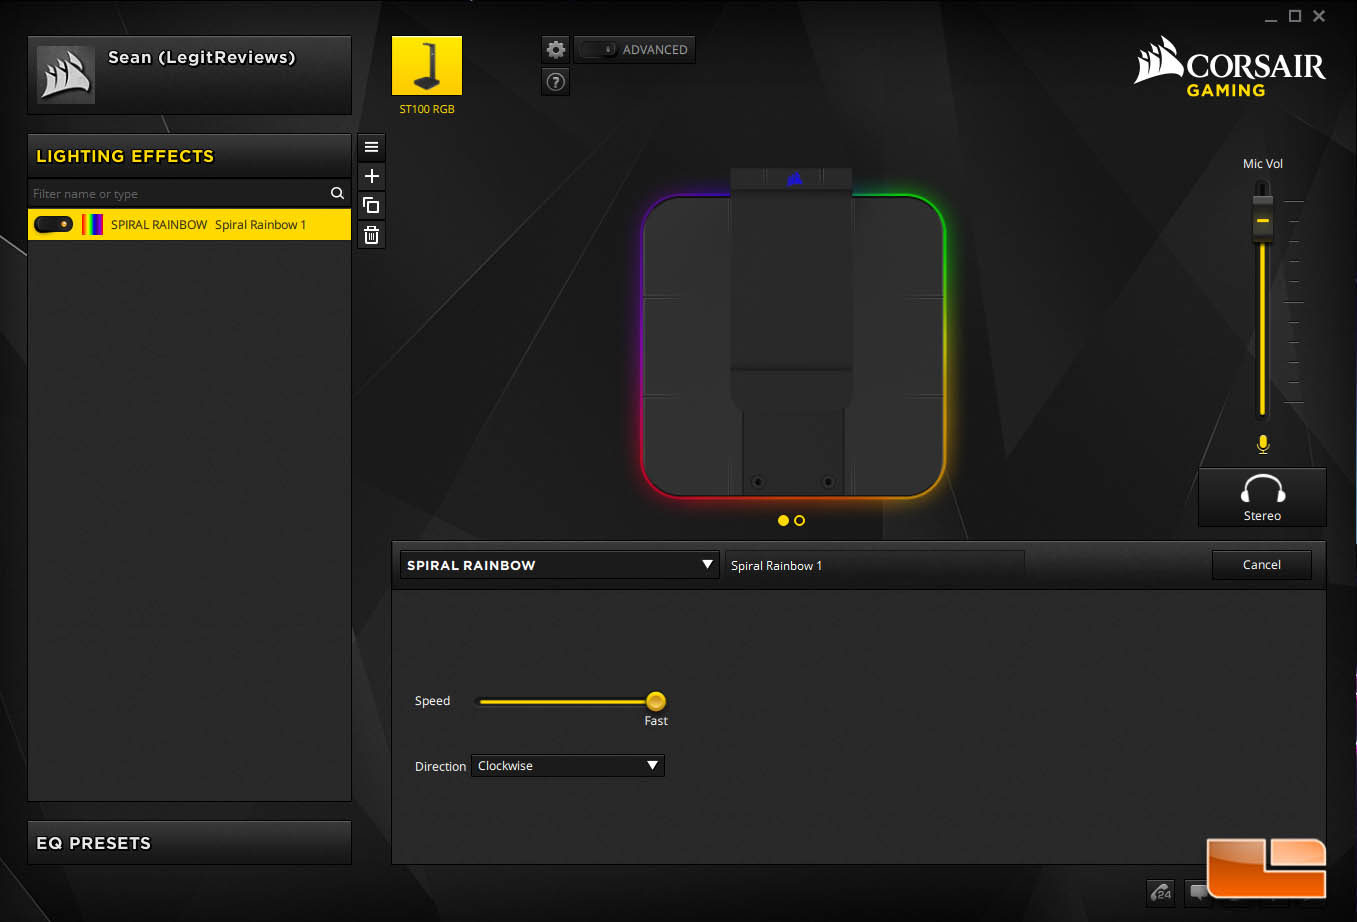This screenshot has width=1357, height=922.
Task: Click in the Filter name or type field
Action: [177, 193]
